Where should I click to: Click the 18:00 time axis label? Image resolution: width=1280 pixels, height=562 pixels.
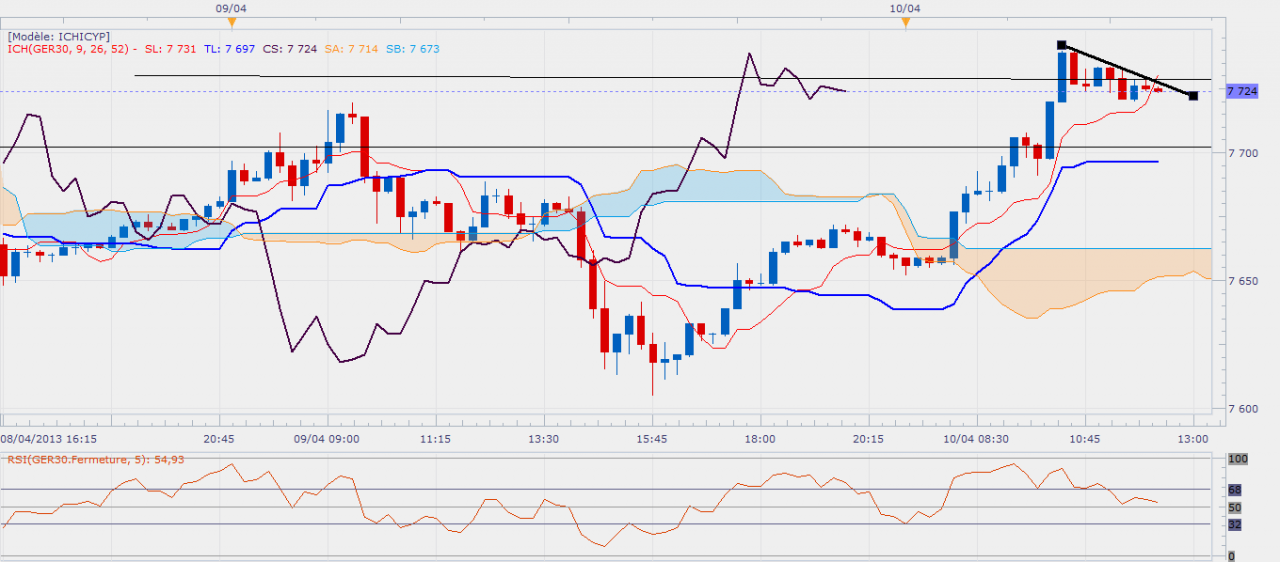click(760, 439)
